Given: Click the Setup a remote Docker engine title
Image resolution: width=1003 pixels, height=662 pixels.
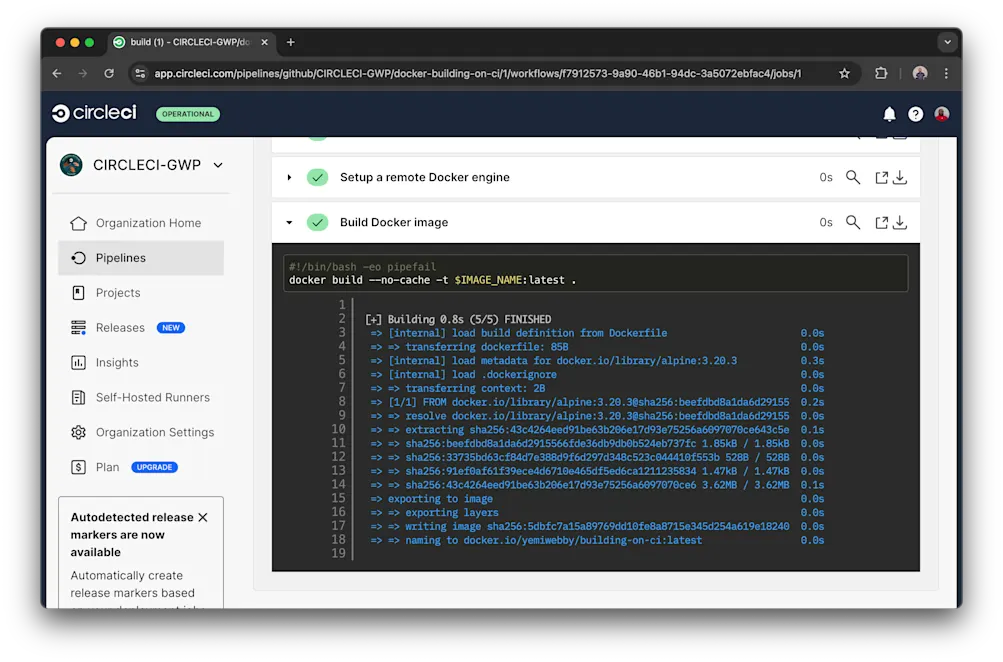Looking at the screenshot, I should 425,177.
